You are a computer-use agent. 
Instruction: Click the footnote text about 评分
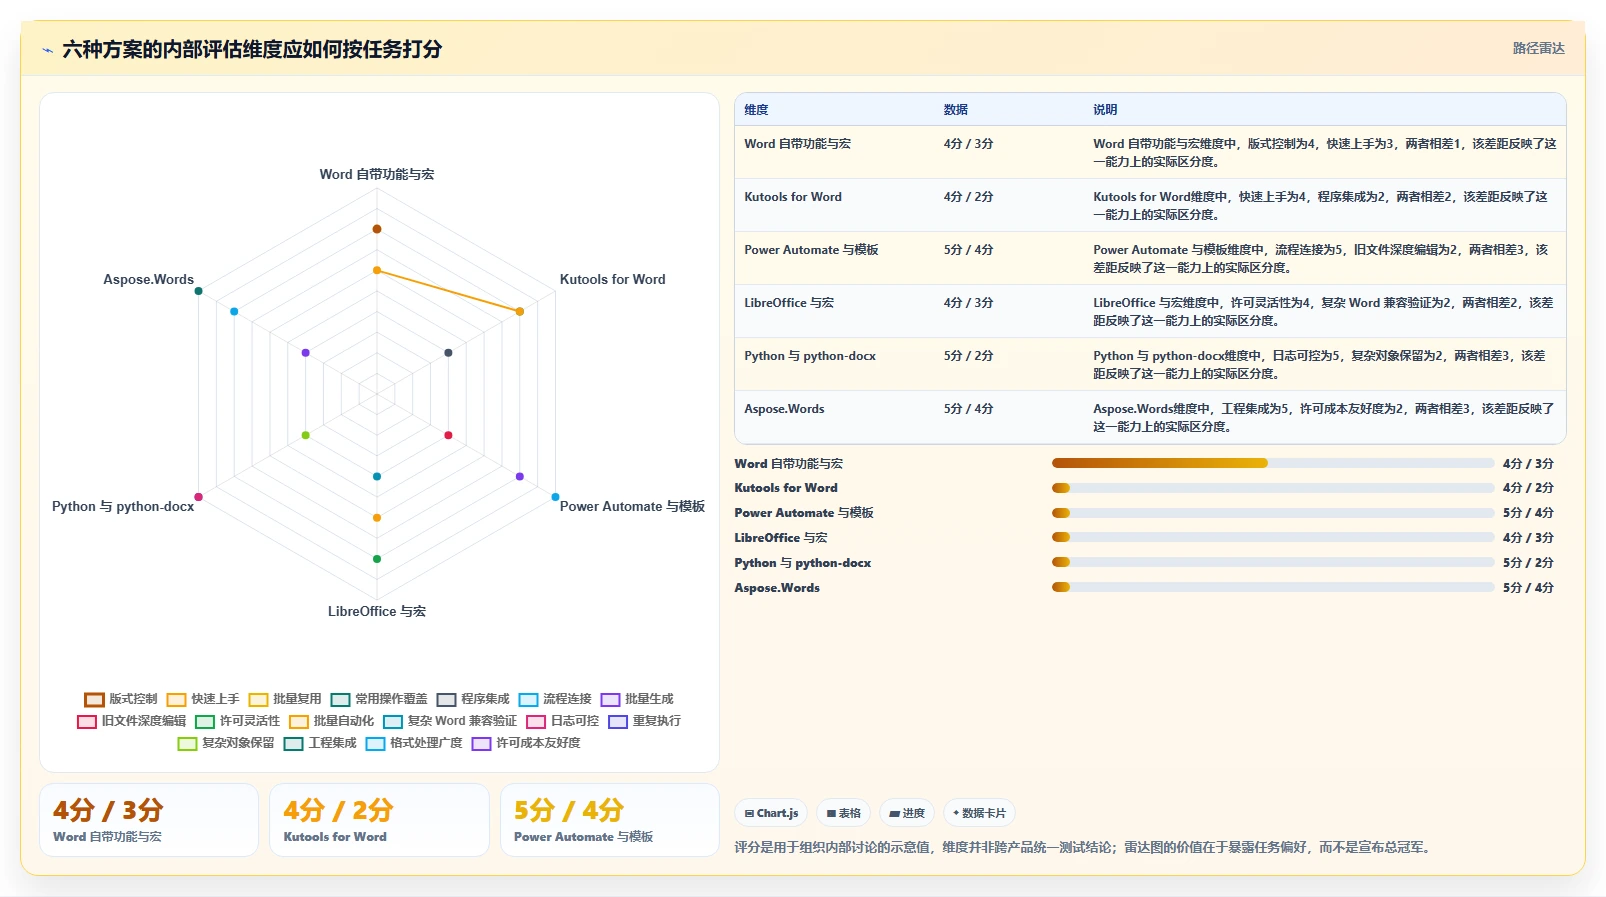pos(1084,848)
